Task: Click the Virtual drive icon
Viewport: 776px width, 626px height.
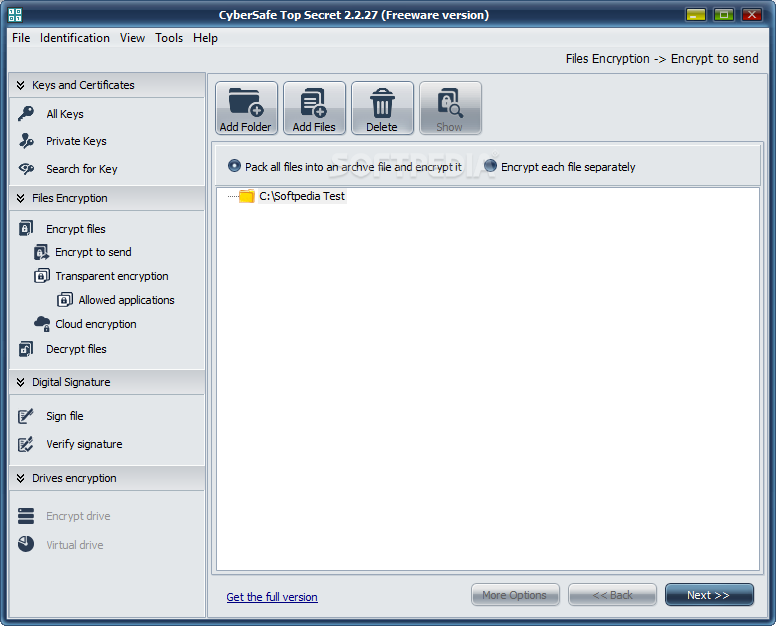Action: click(26, 544)
